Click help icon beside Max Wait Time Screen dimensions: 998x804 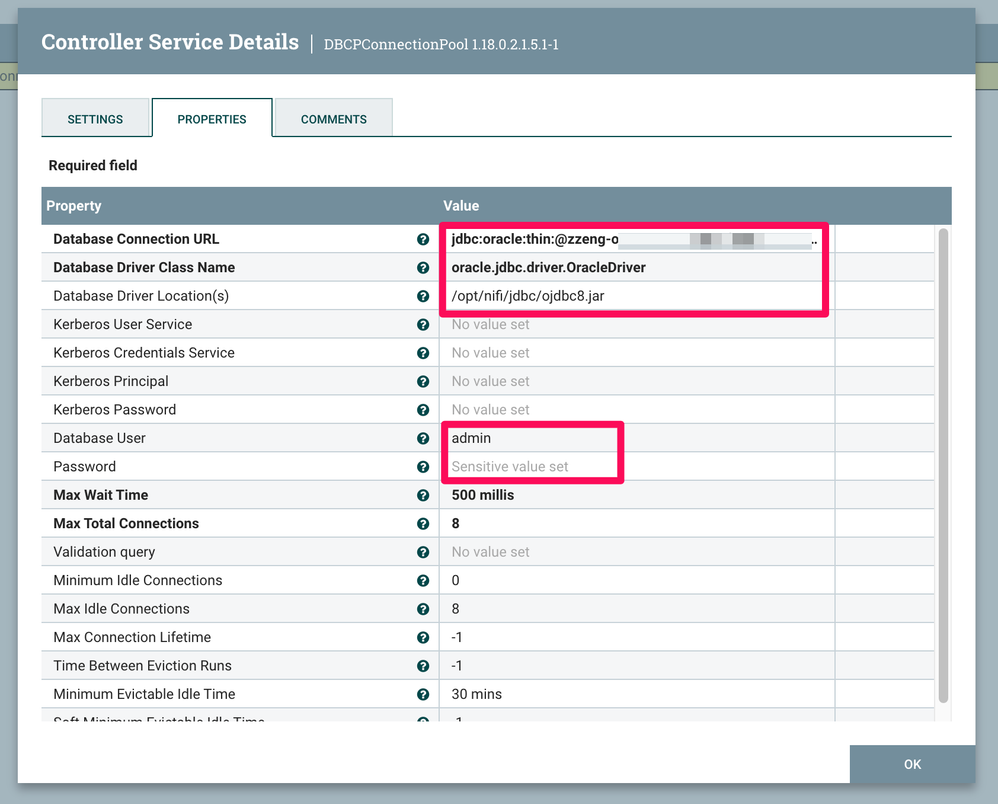[x=423, y=496]
